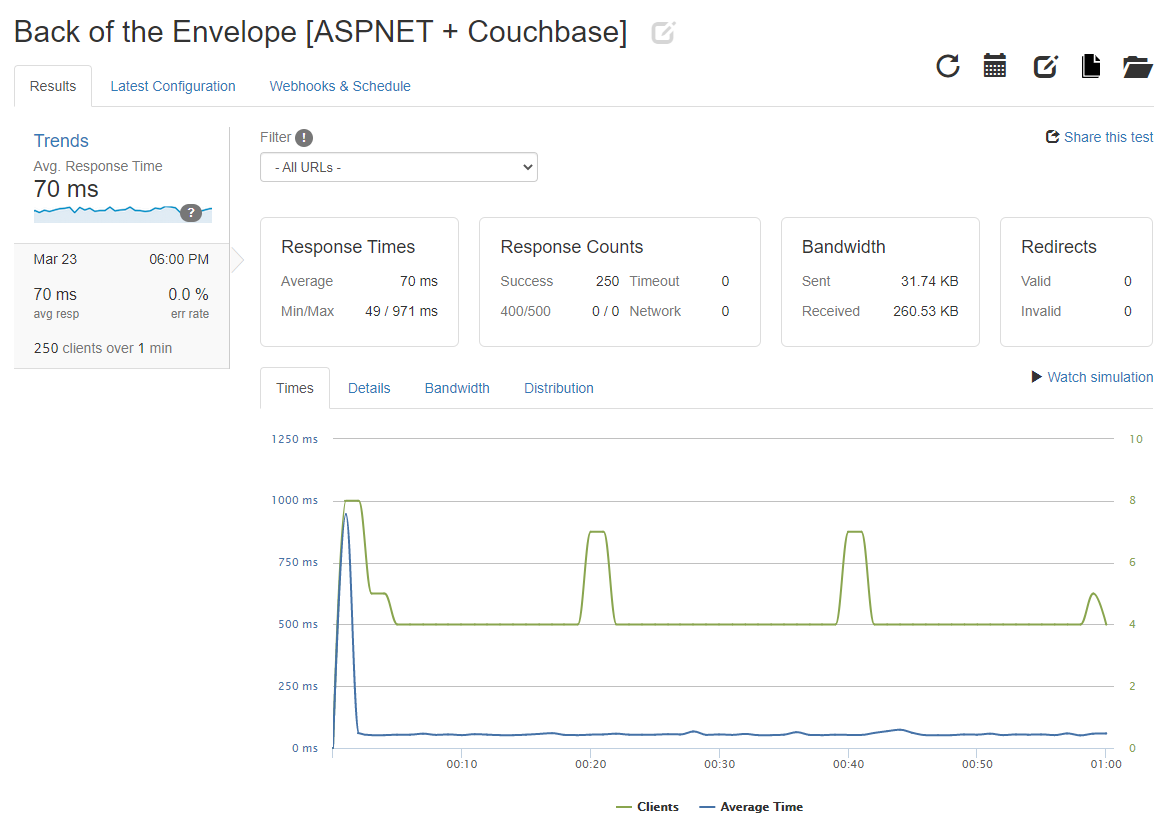Click the 0.0 % err rate value
The image size is (1171, 829).
click(x=188, y=294)
